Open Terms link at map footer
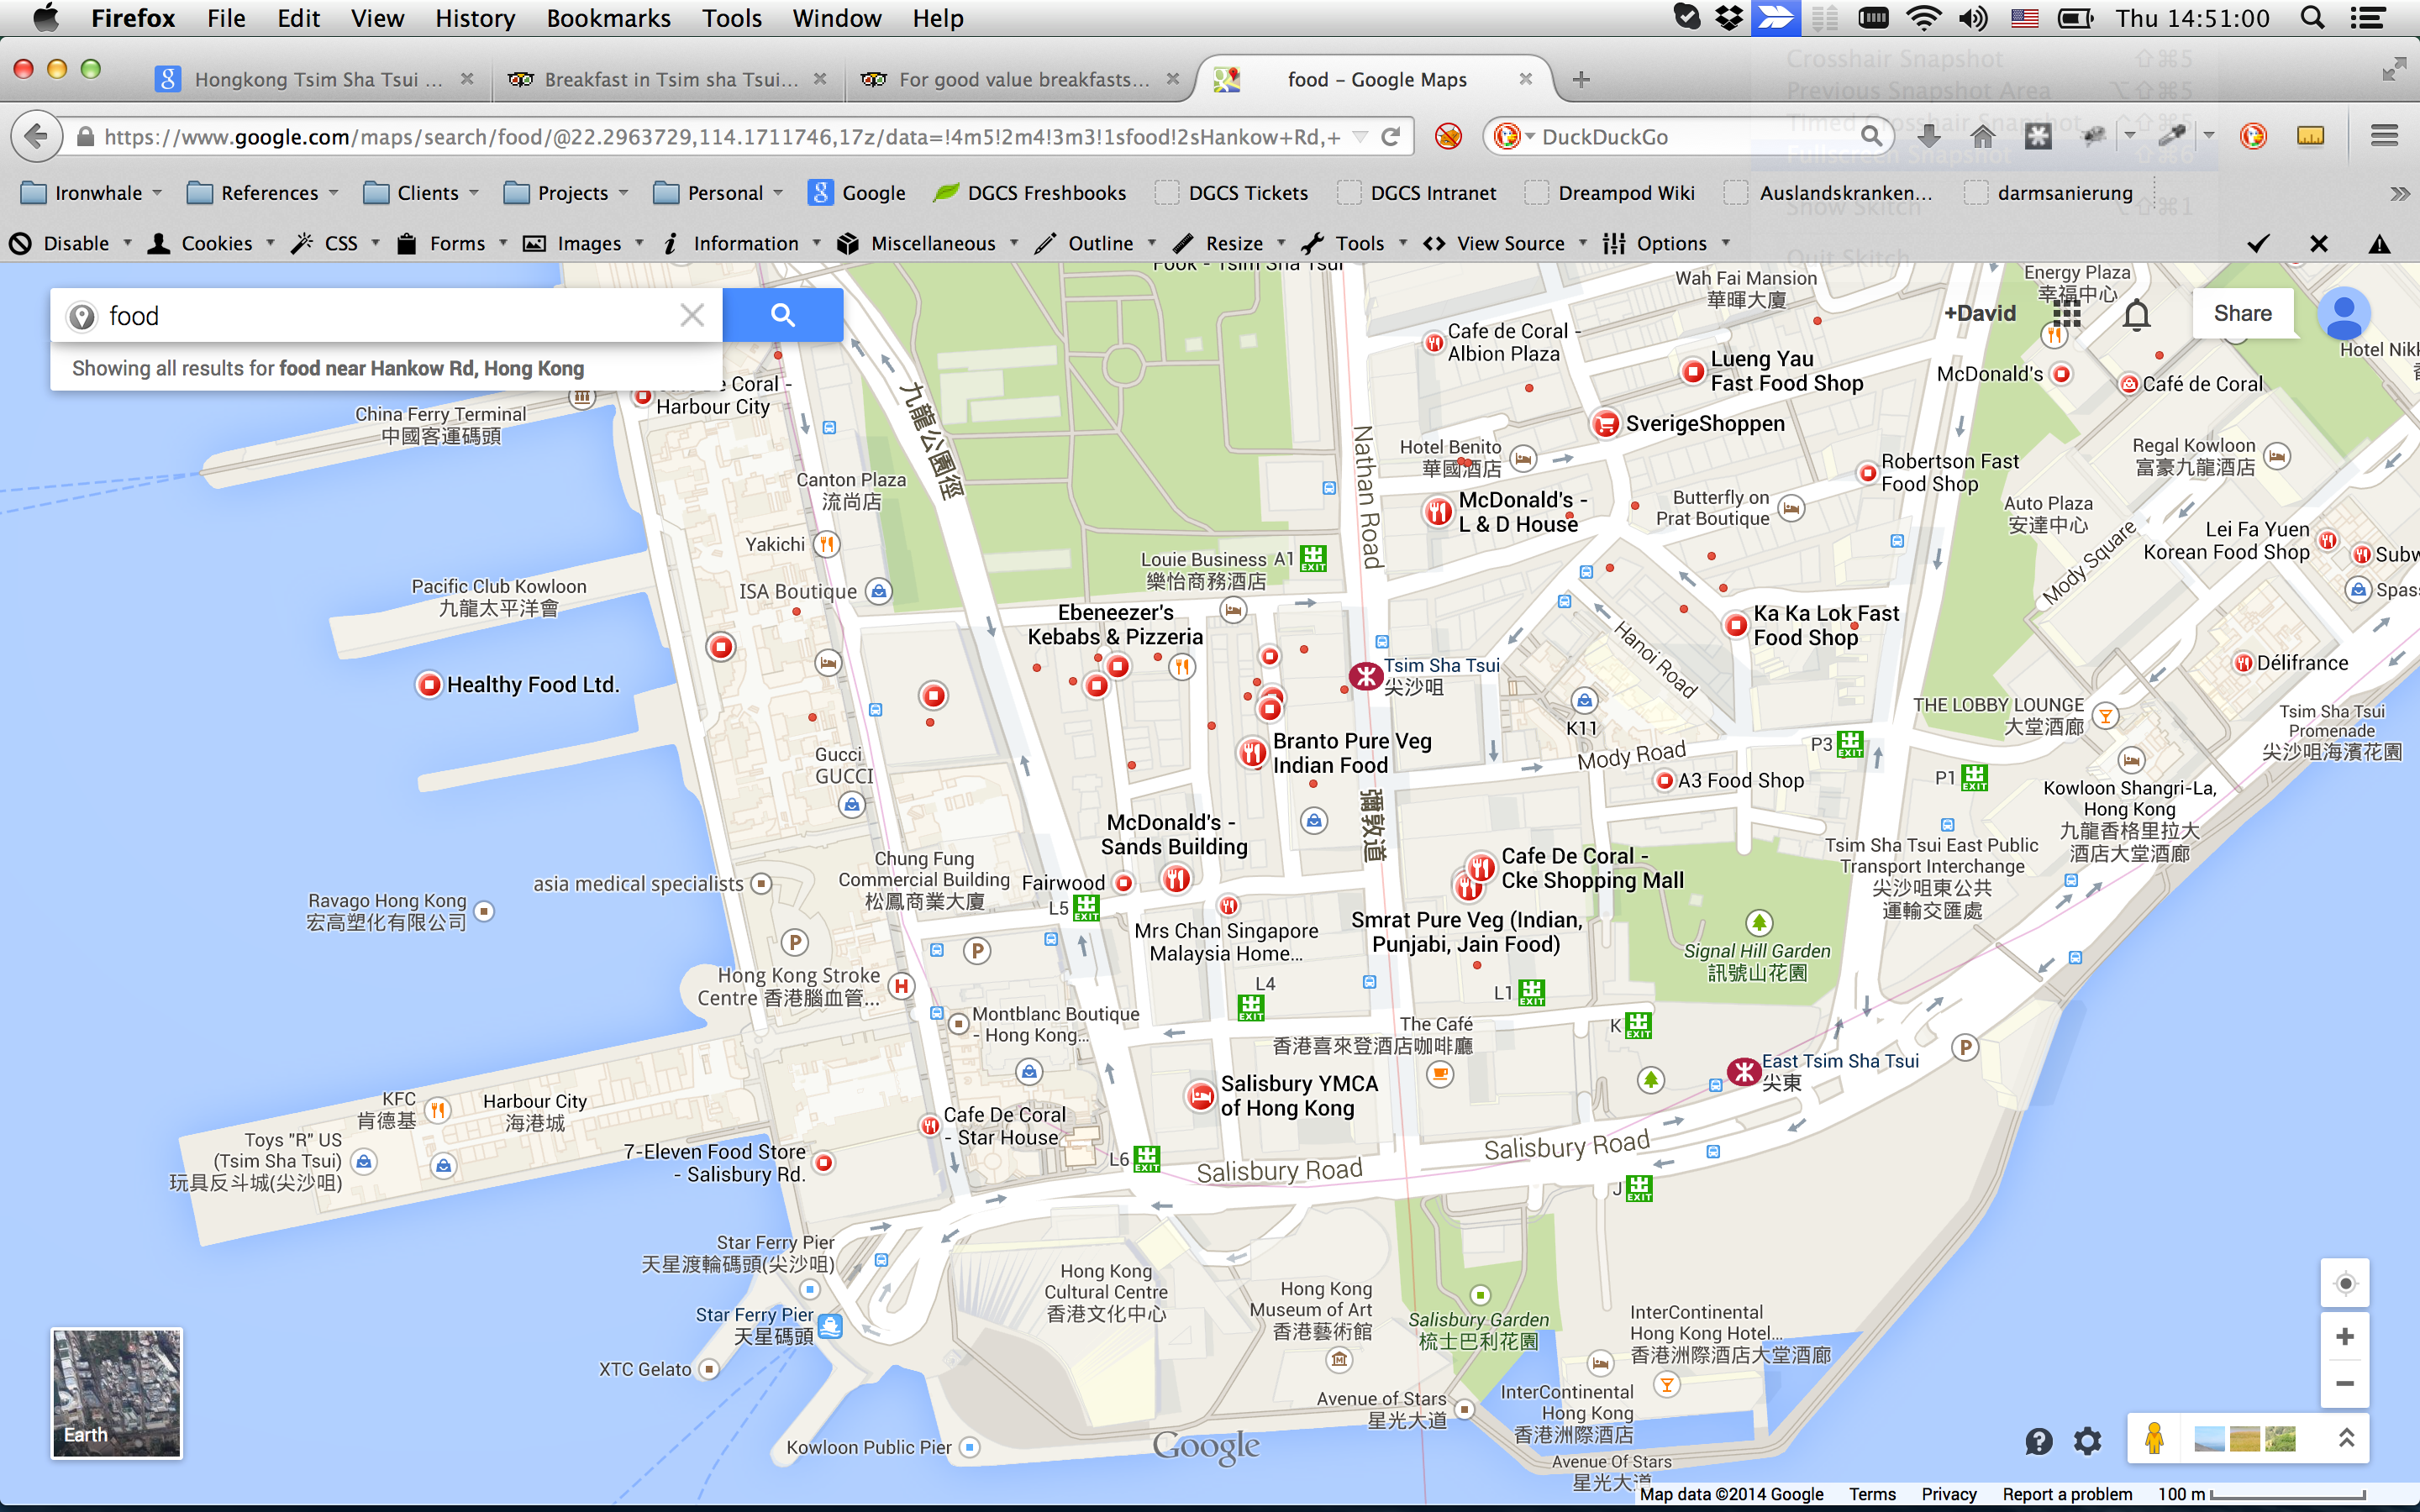The image size is (2420, 1512). (x=1872, y=1494)
